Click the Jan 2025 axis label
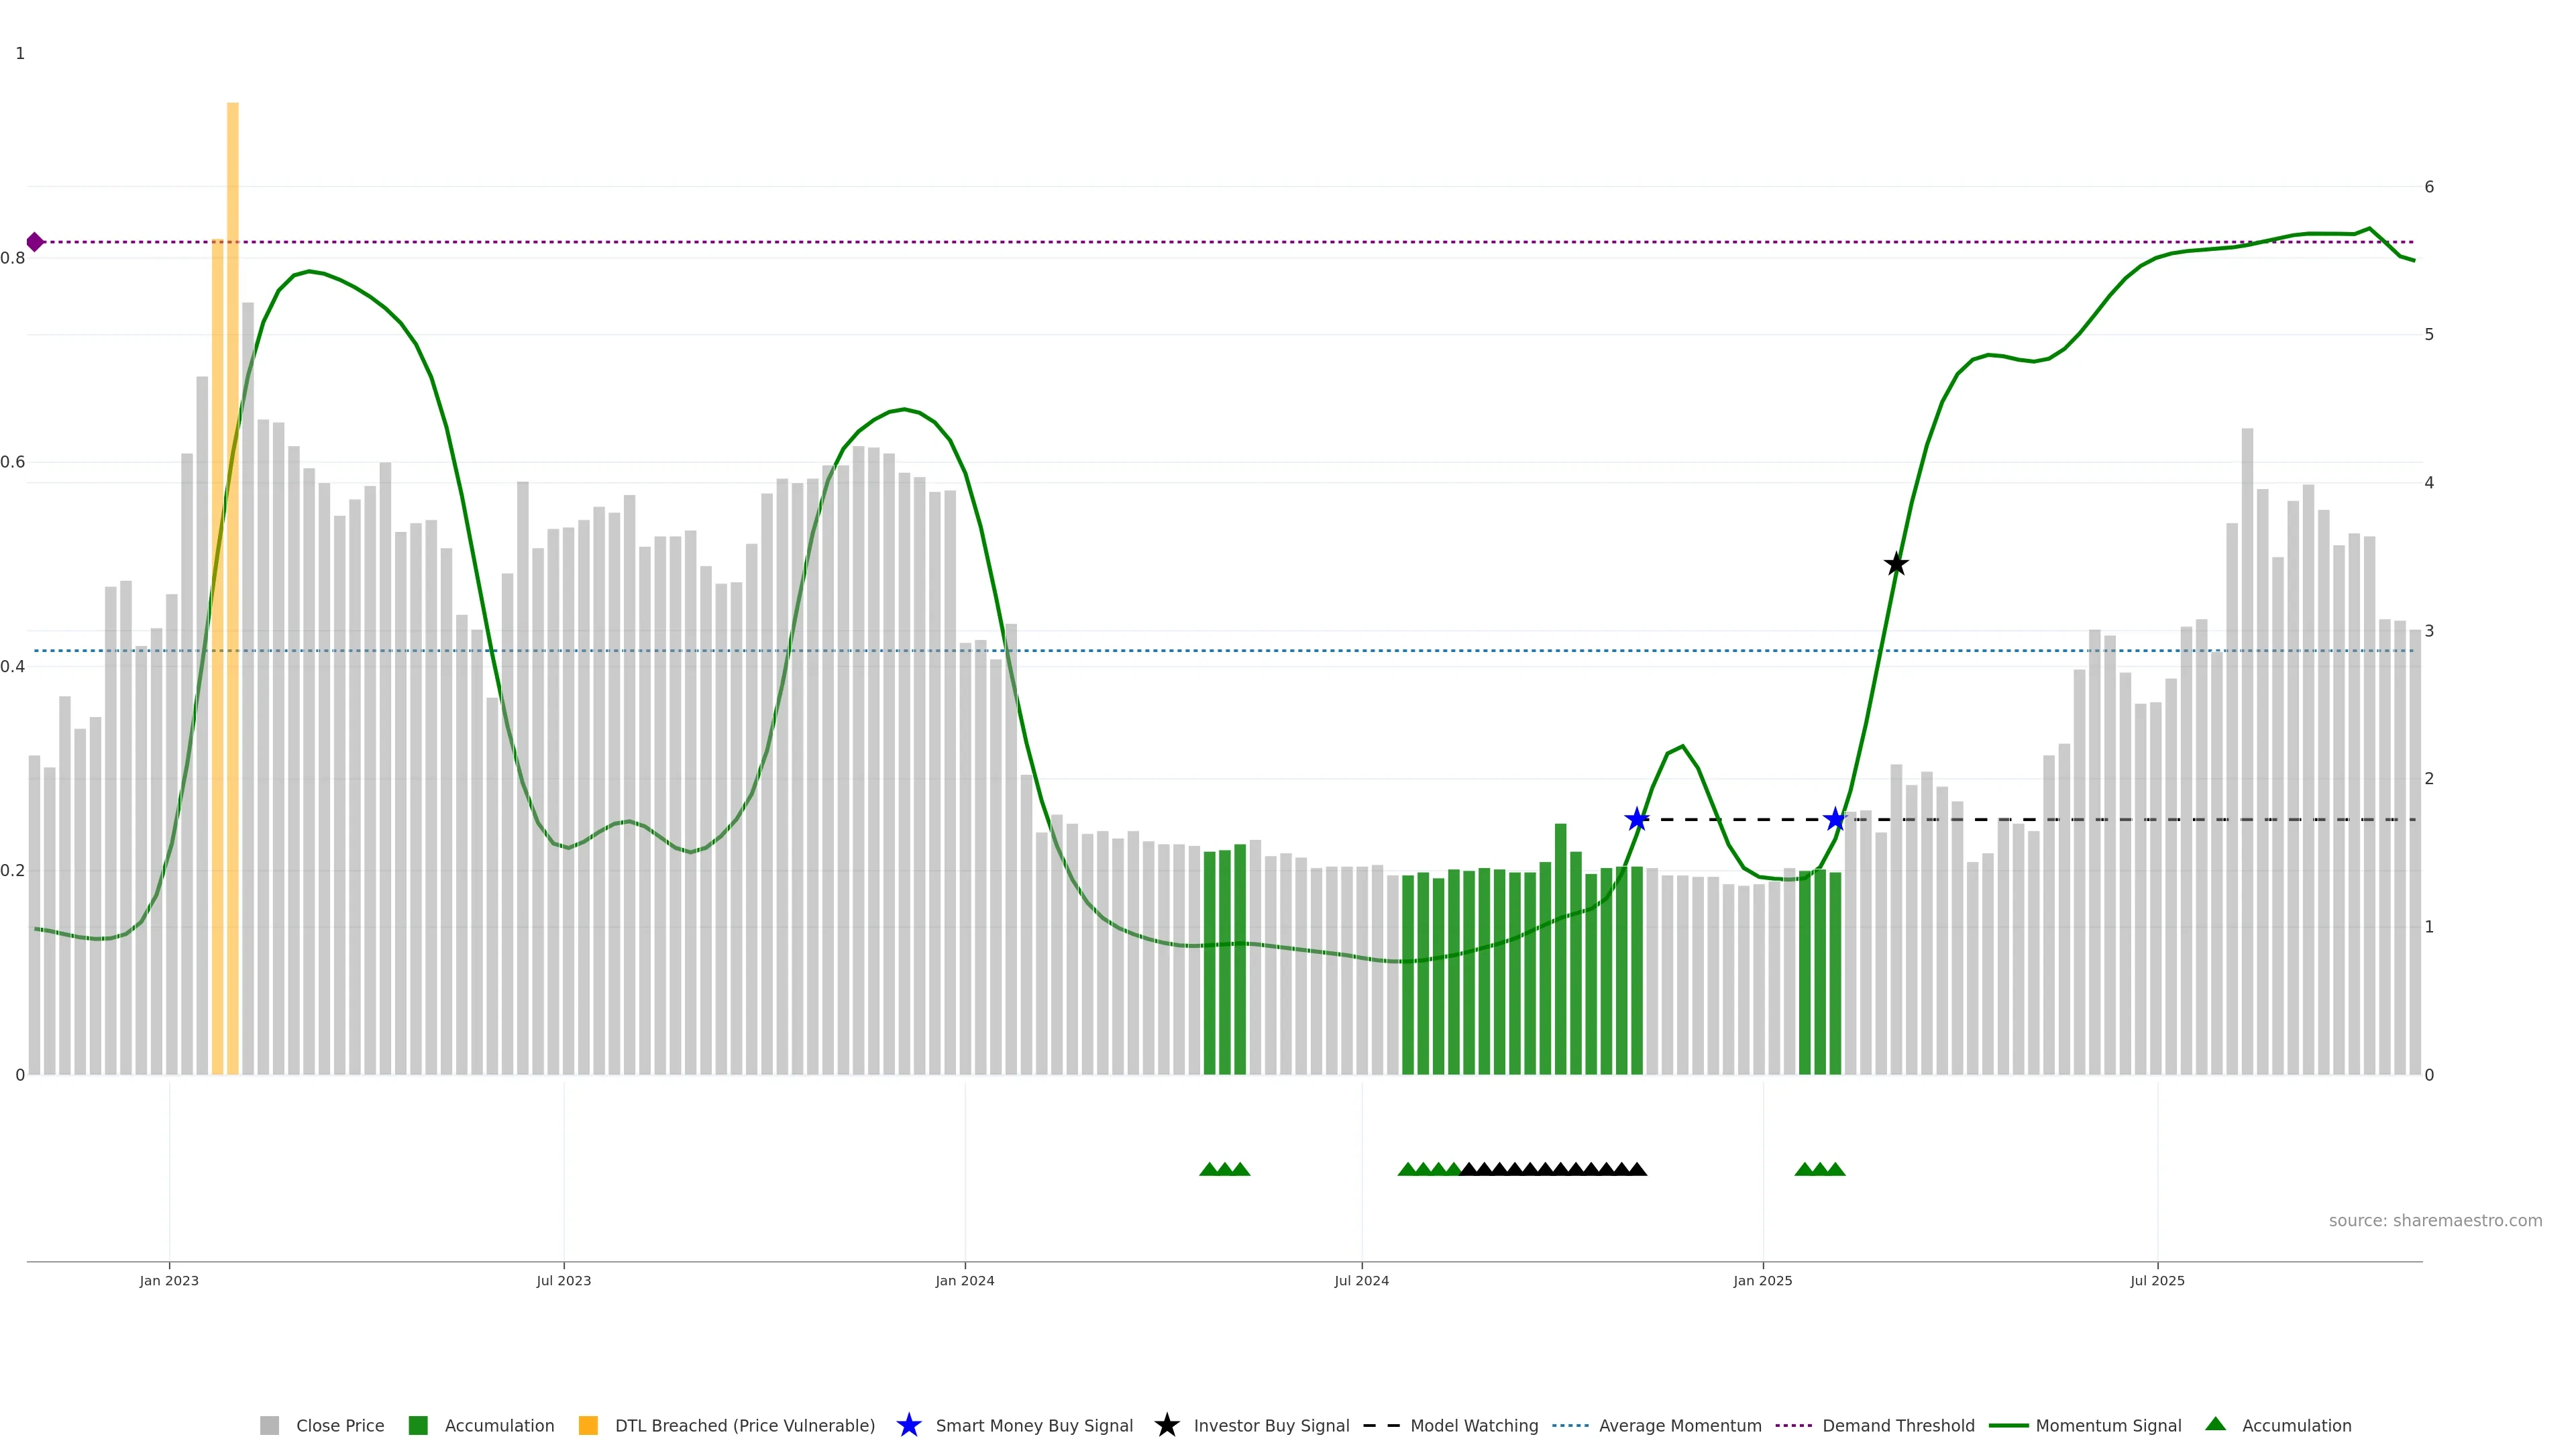2576x1449 pixels. (1762, 1280)
